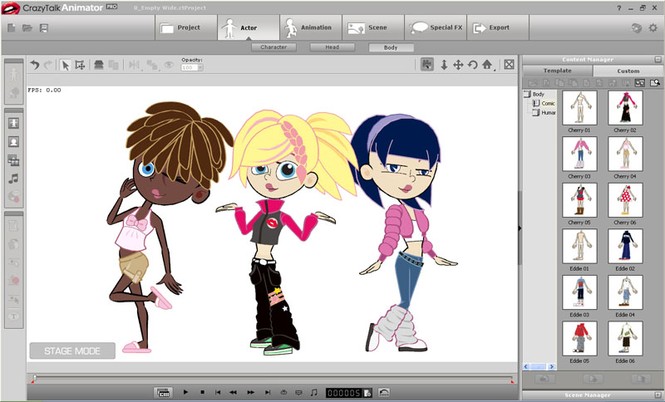Toggle the fit-to-window view icon
Viewport: 665px width, 402px height.
coord(509,64)
